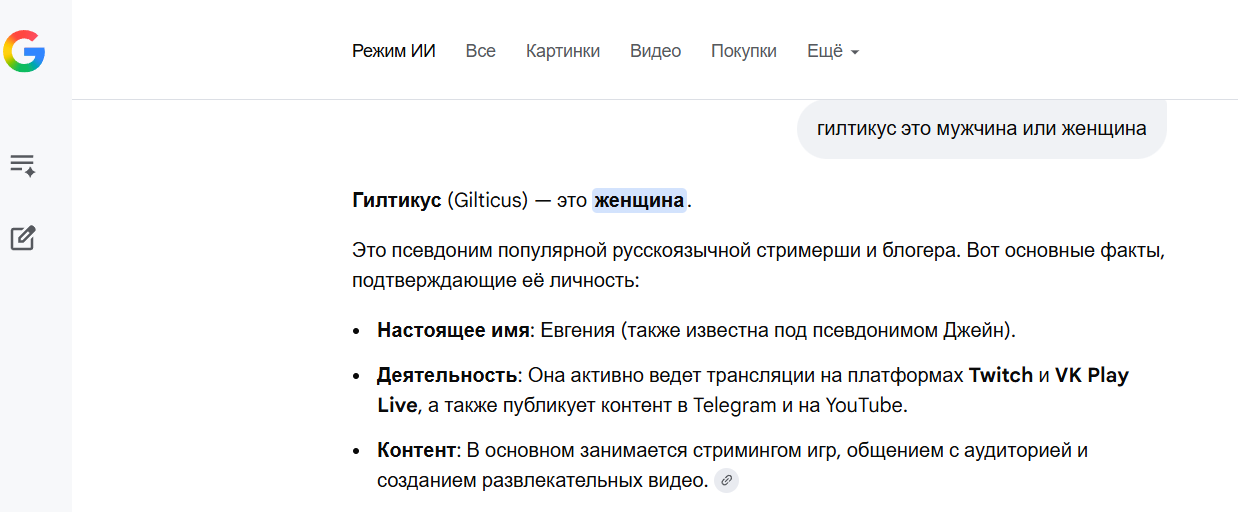Switch to the Покупки tab

coord(743,51)
